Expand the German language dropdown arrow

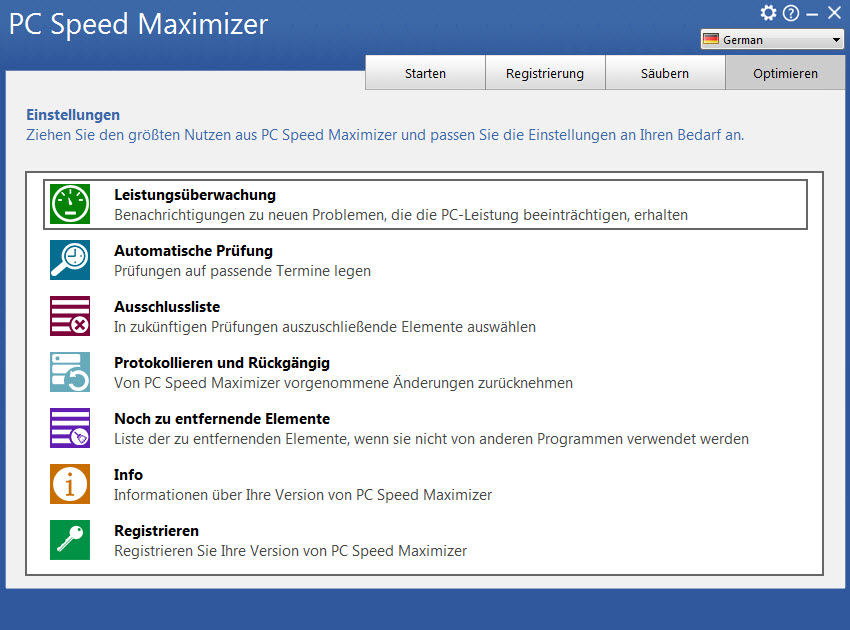(x=836, y=40)
